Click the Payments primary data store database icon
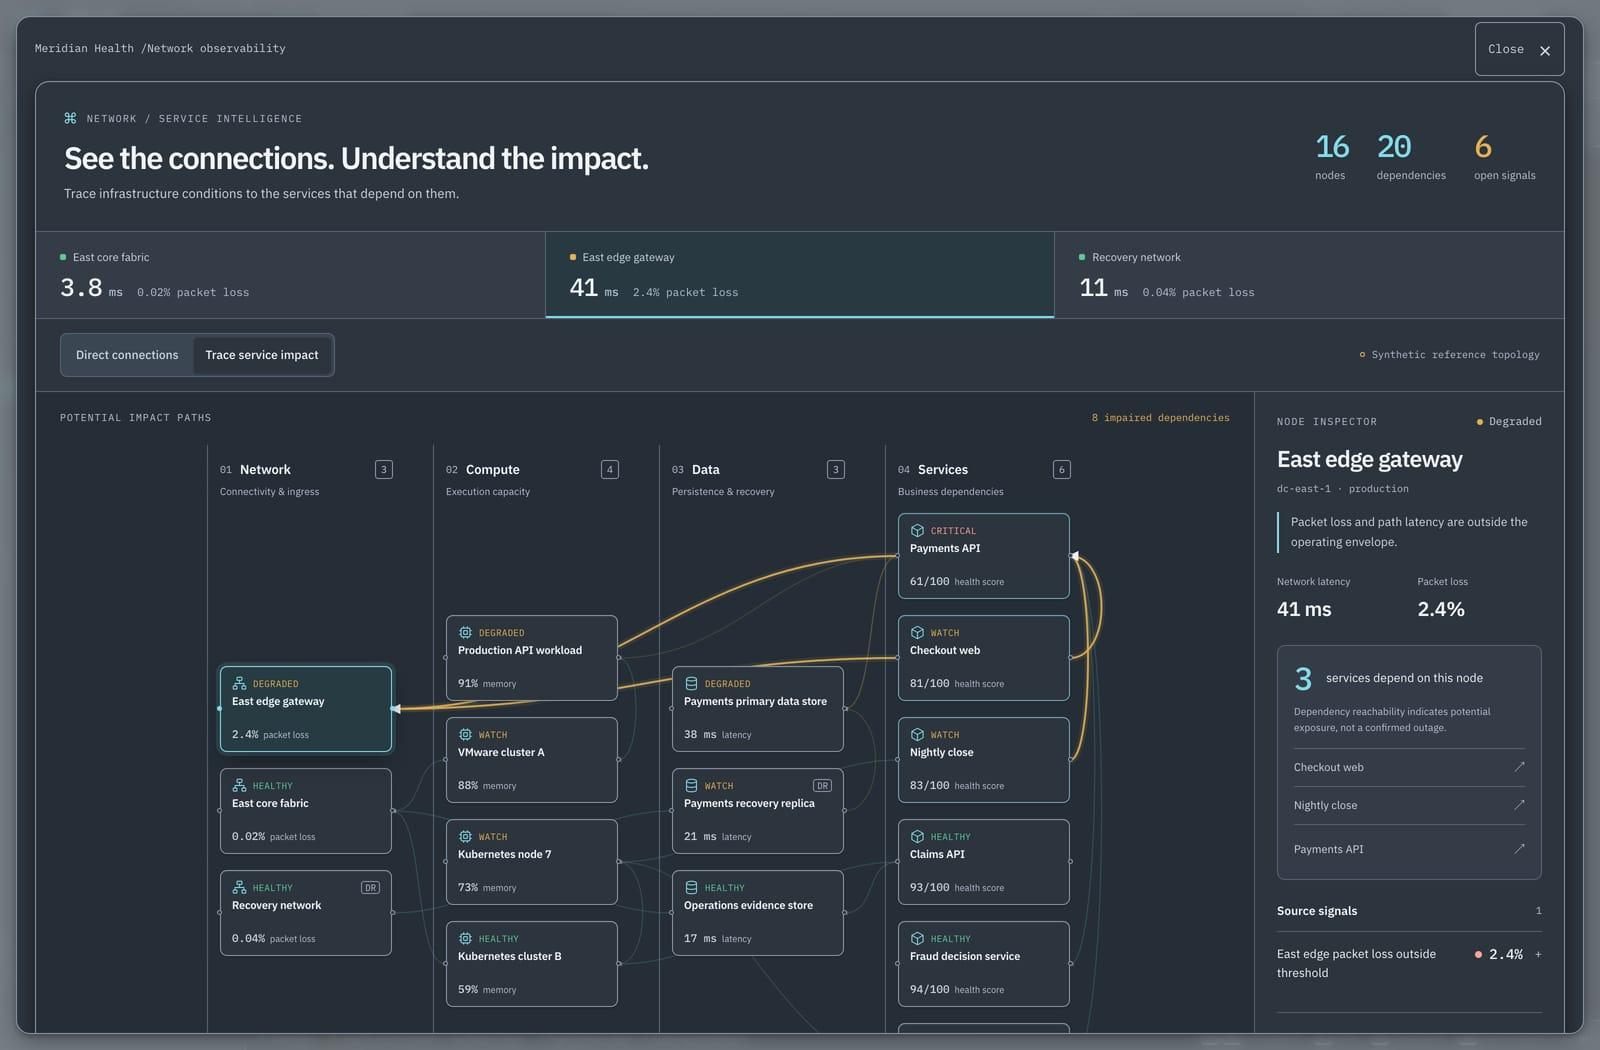Image resolution: width=1600 pixels, height=1050 pixels. pyautogui.click(x=691, y=684)
